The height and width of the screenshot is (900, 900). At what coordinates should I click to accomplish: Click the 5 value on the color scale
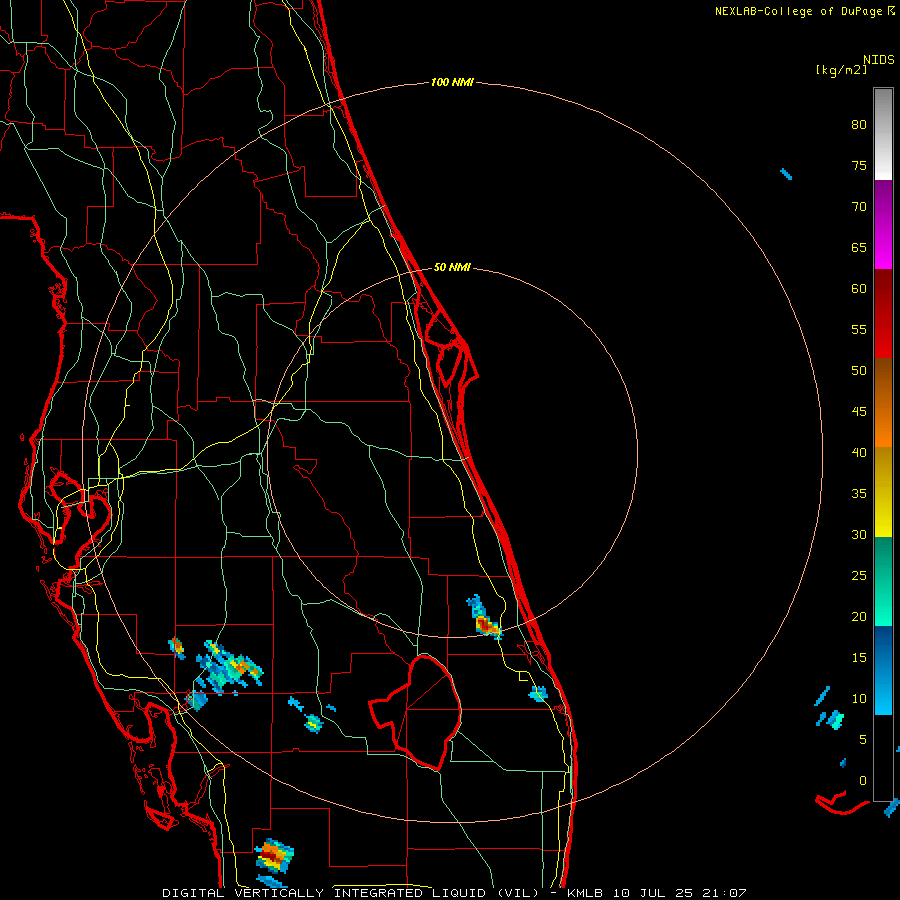(863, 740)
